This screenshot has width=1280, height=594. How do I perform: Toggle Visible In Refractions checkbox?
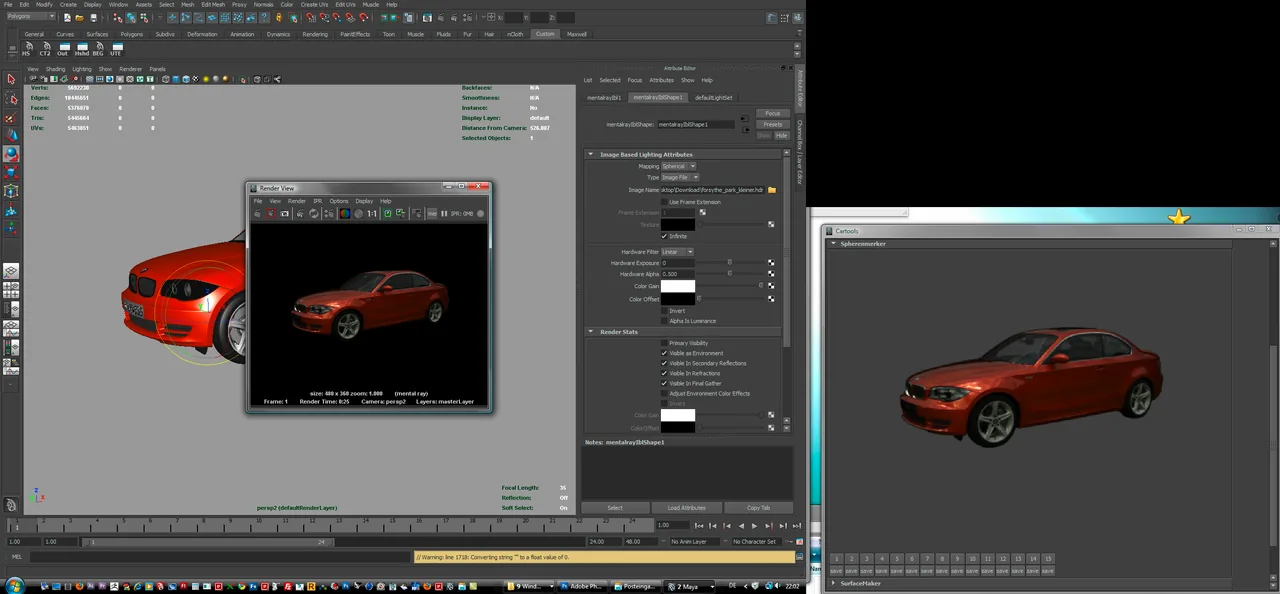pos(664,373)
